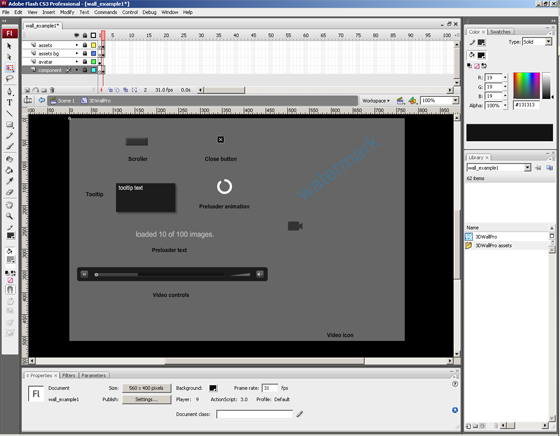
Task: Select the Free Transform tool
Action: pyautogui.click(x=10, y=67)
